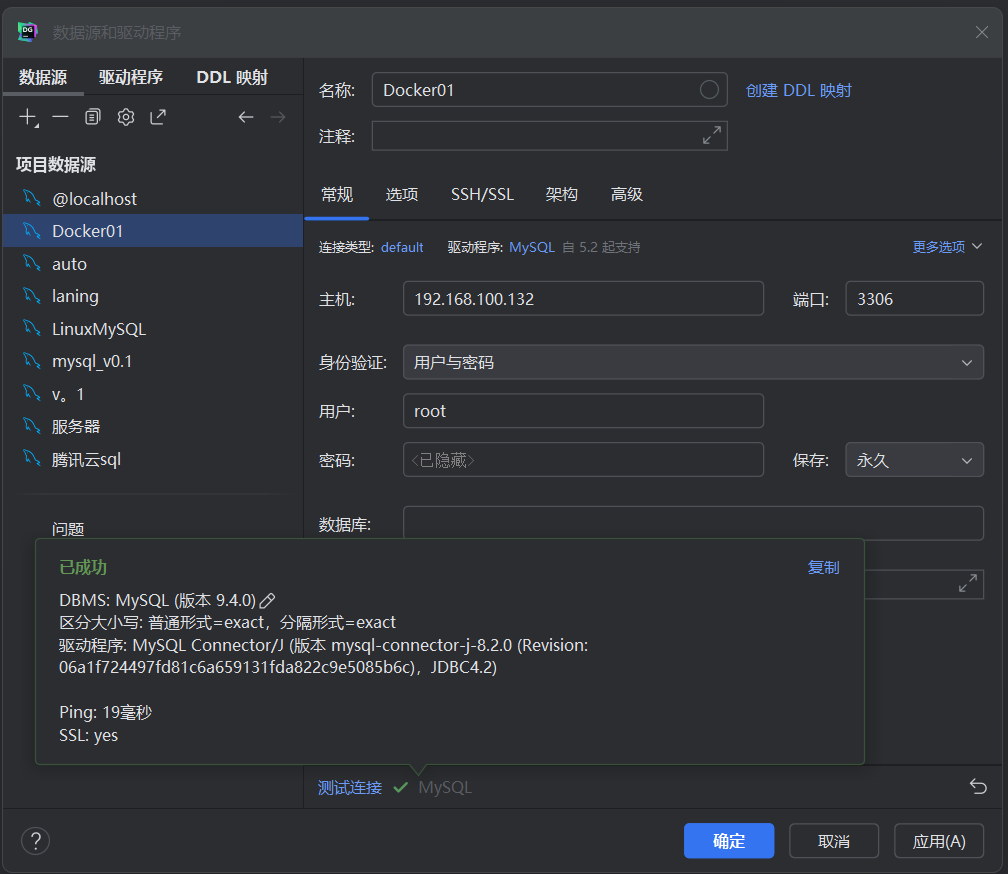Expand the comment field with diagonal arrows icon
Viewport: 1008px width, 874px height.
pyautogui.click(x=710, y=135)
